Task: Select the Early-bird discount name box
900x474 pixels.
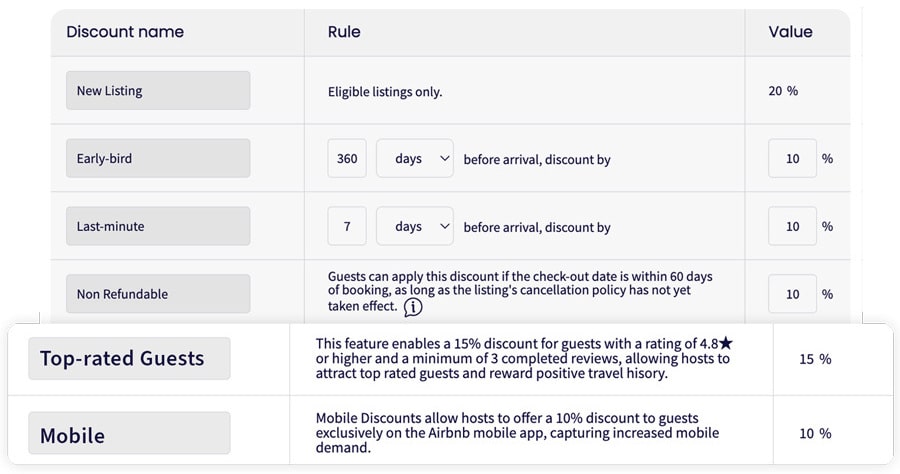Action: (x=158, y=158)
